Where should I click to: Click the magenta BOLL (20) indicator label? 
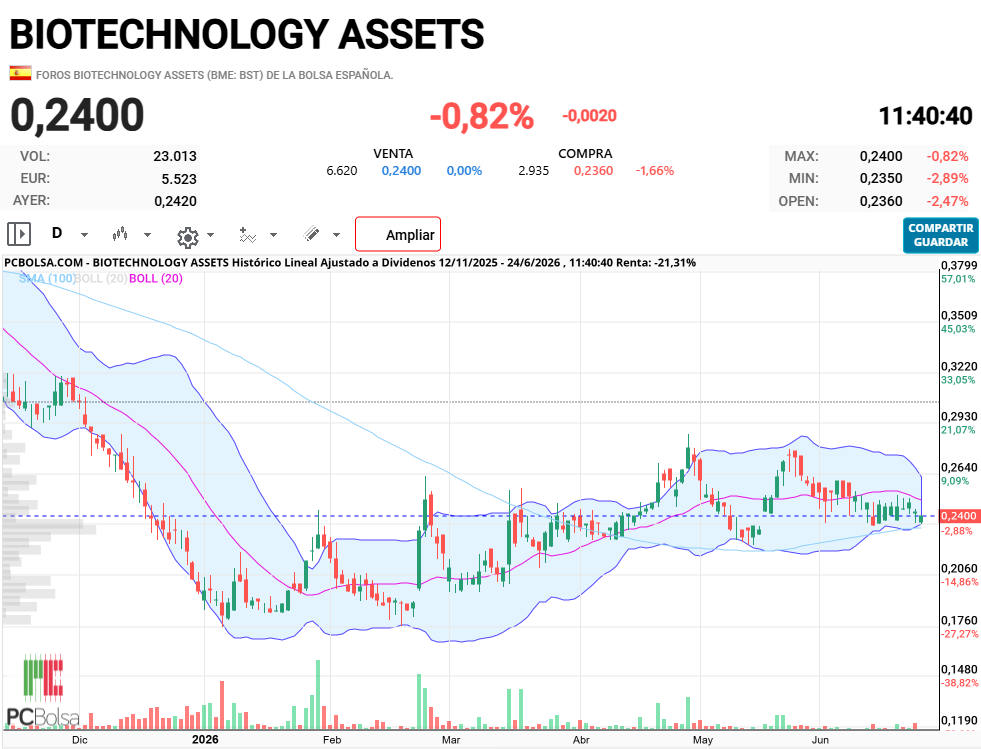pyautogui.click(x=156, y=278)
